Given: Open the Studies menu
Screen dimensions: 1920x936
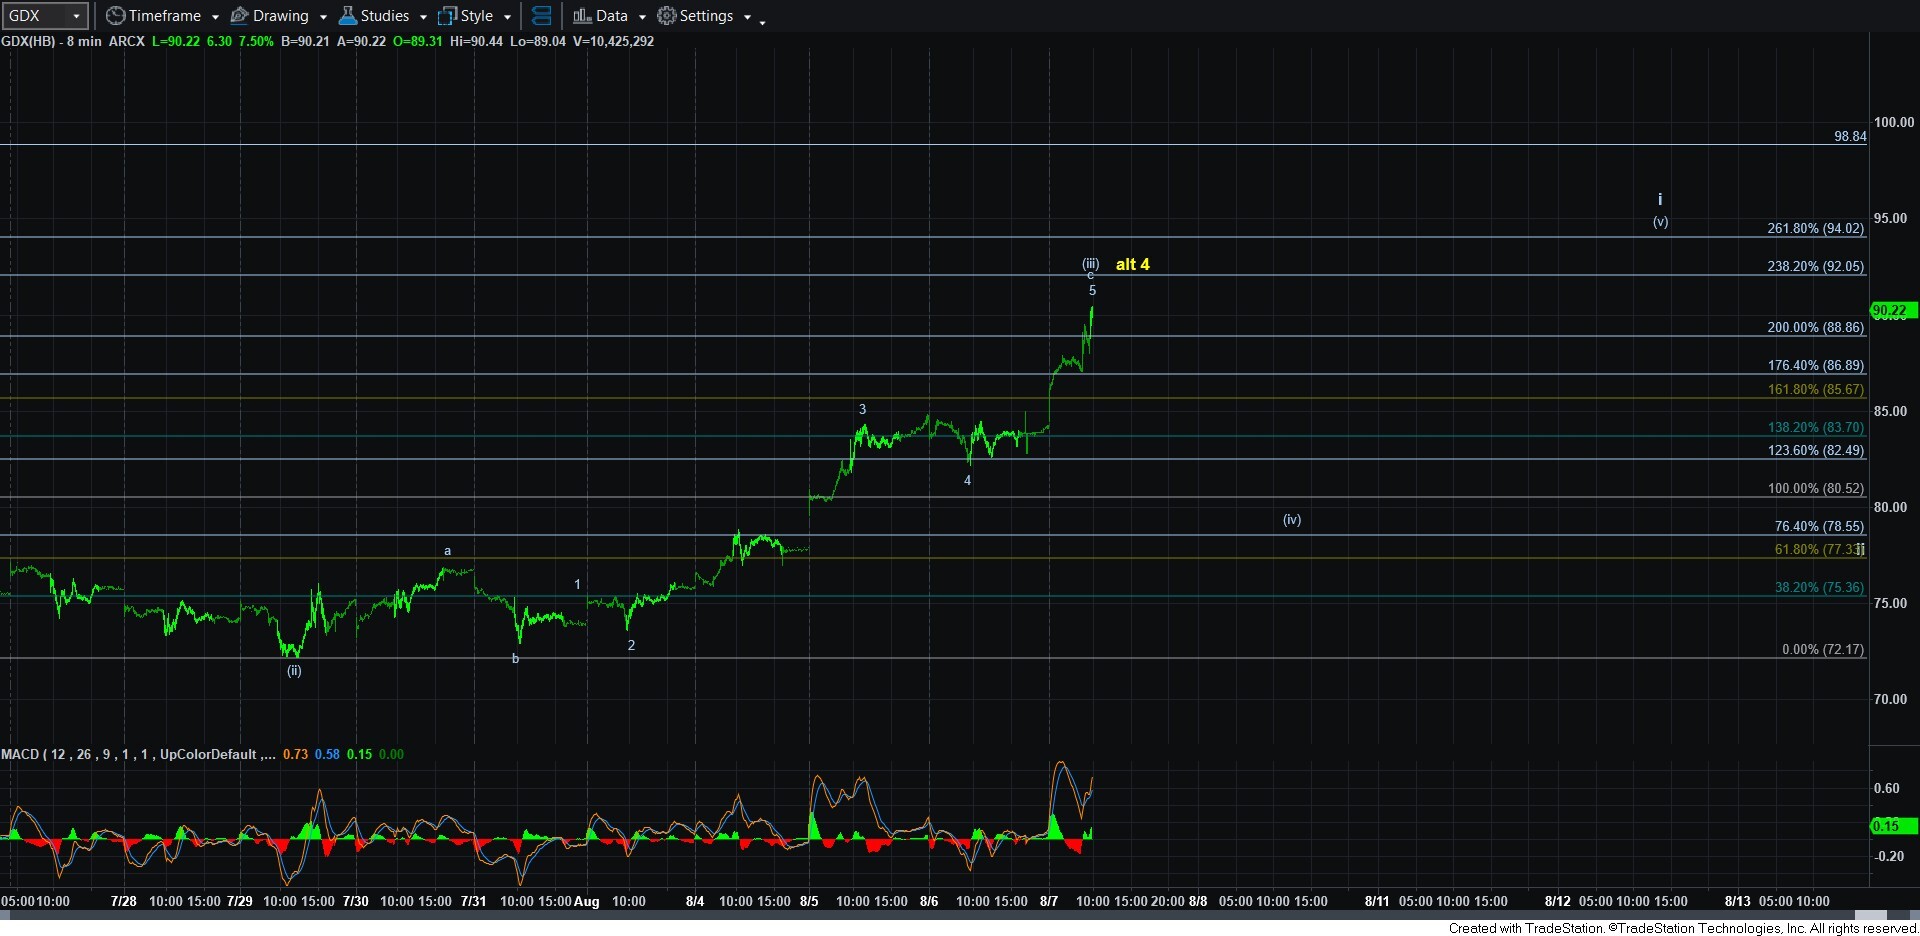Looking at the screenshot, I should 383,16.
